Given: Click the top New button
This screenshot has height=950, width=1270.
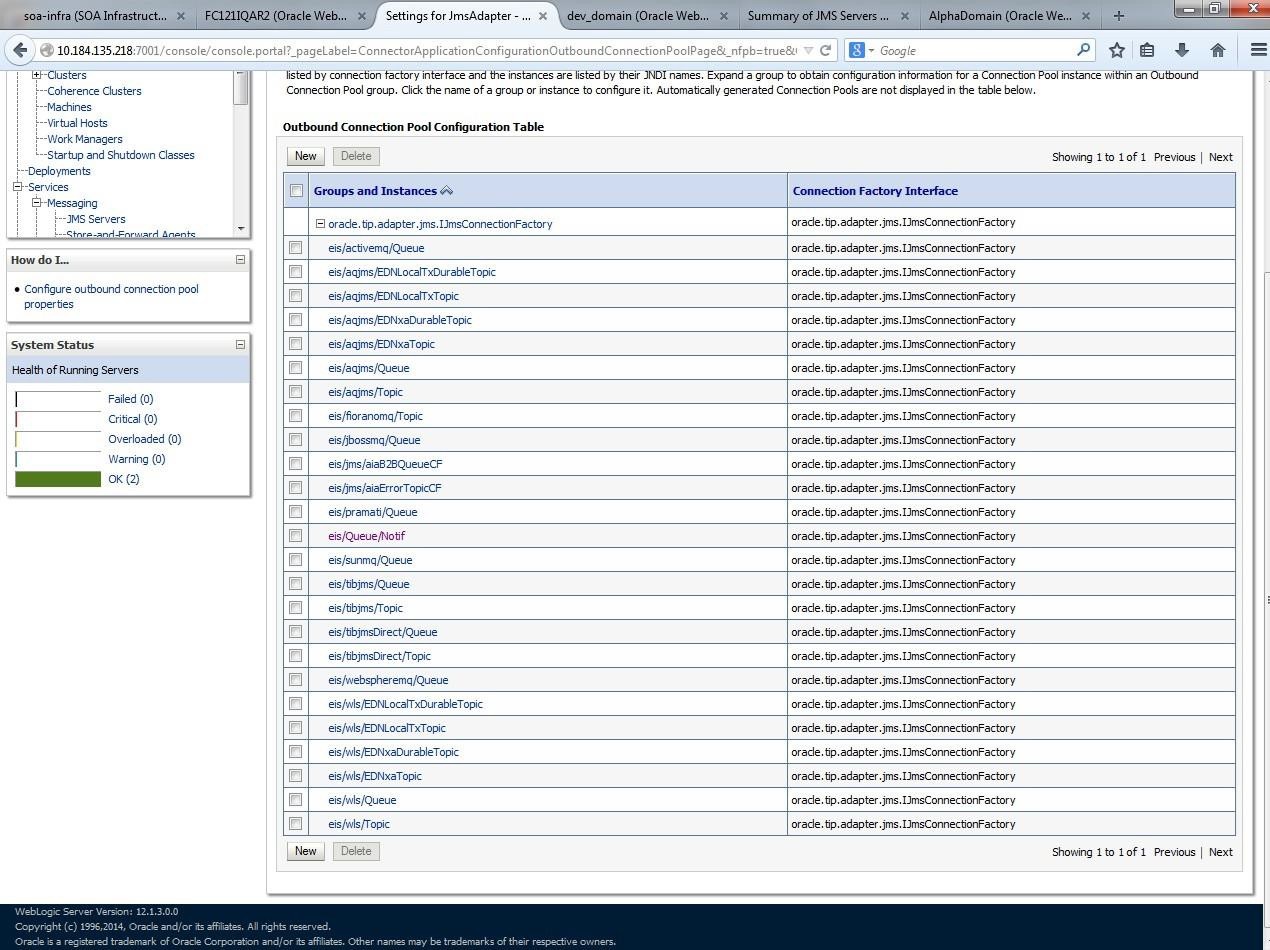Looking at the screenshot, I should pos(305,156).
